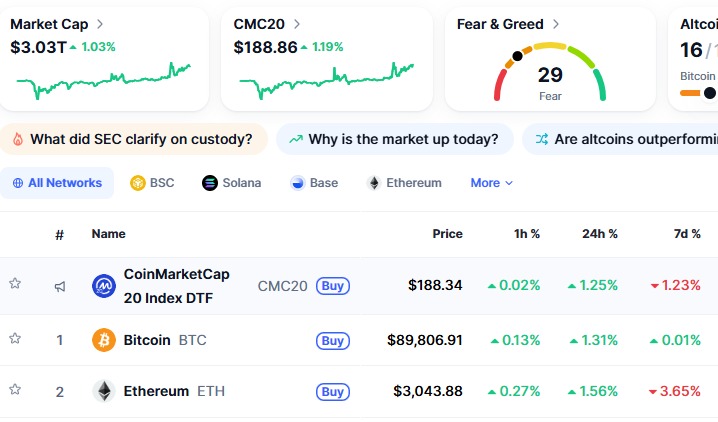Click the Solana network icon
This screenshot has height=422, width=718.
(210, 183)
